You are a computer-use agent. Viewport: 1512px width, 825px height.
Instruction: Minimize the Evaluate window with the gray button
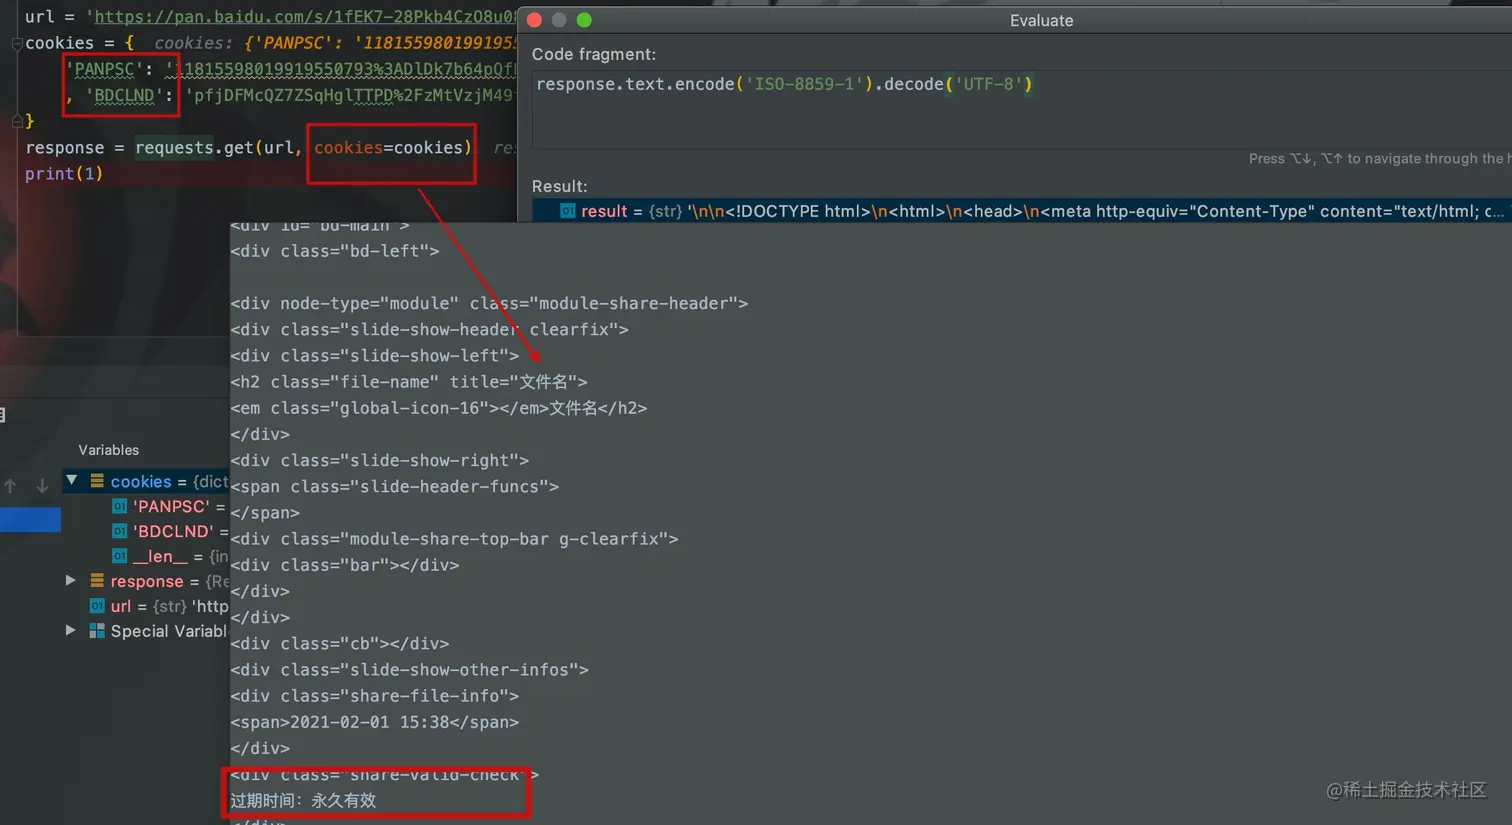tap(560, 20)
